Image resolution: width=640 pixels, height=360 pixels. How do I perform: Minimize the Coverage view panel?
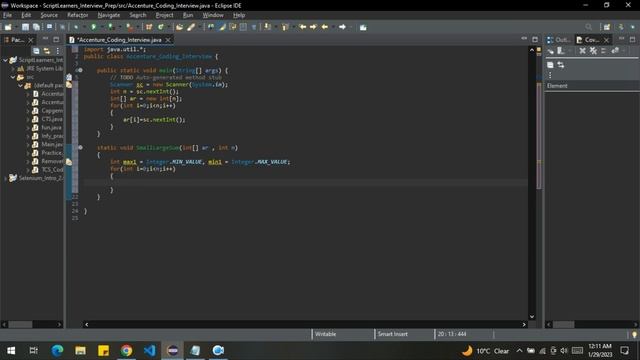[x=621, y=39]
